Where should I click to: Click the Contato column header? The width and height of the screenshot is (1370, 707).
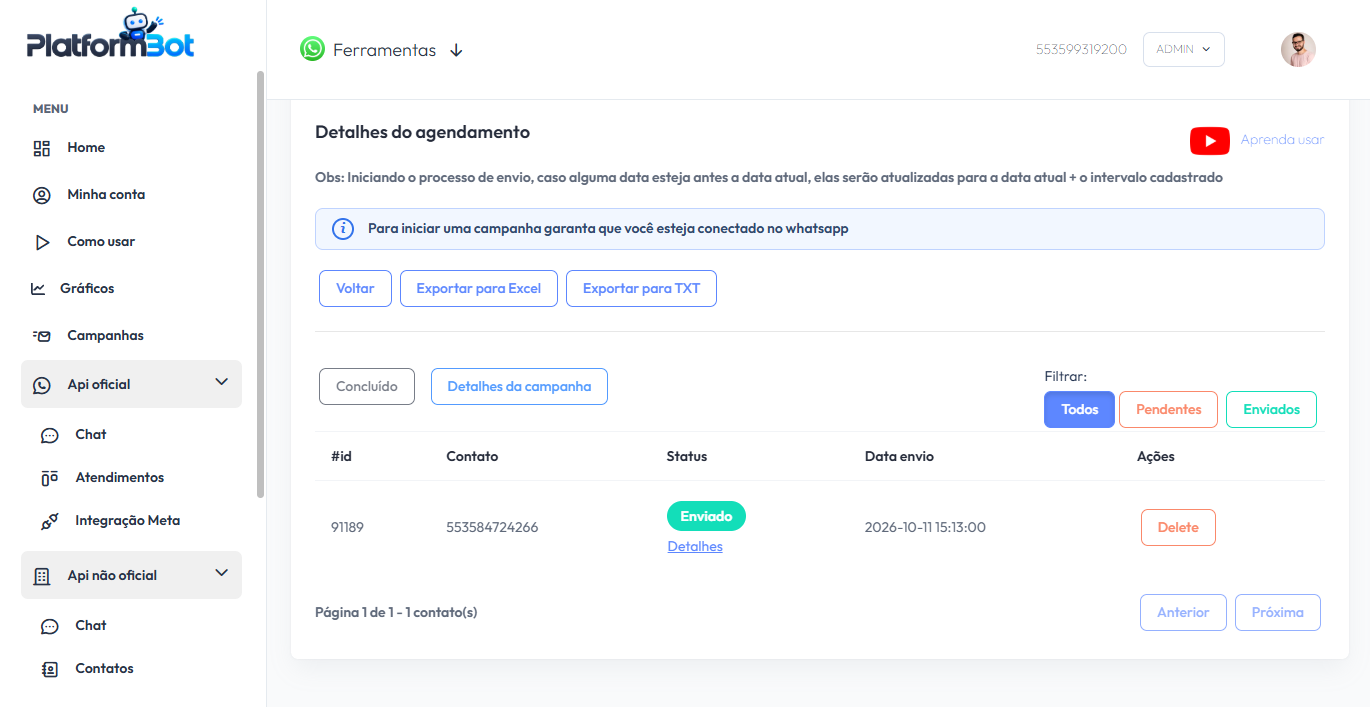pos(472,456)
